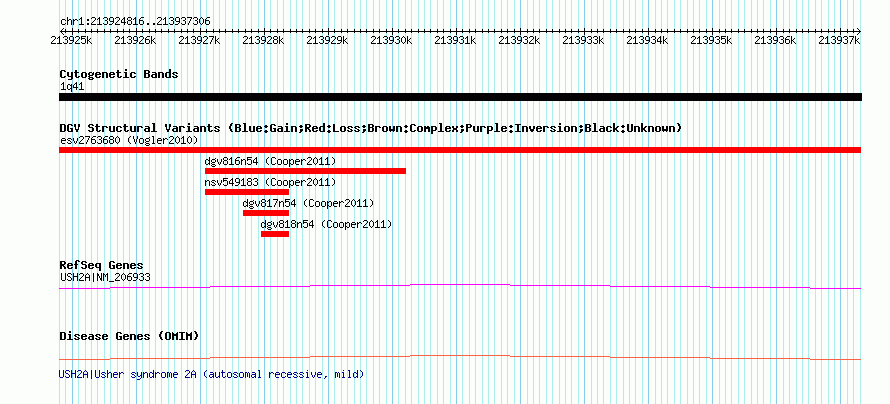The image size is (890, 404).
Task: Click ruler position 213933k
Action: (583, 40)
